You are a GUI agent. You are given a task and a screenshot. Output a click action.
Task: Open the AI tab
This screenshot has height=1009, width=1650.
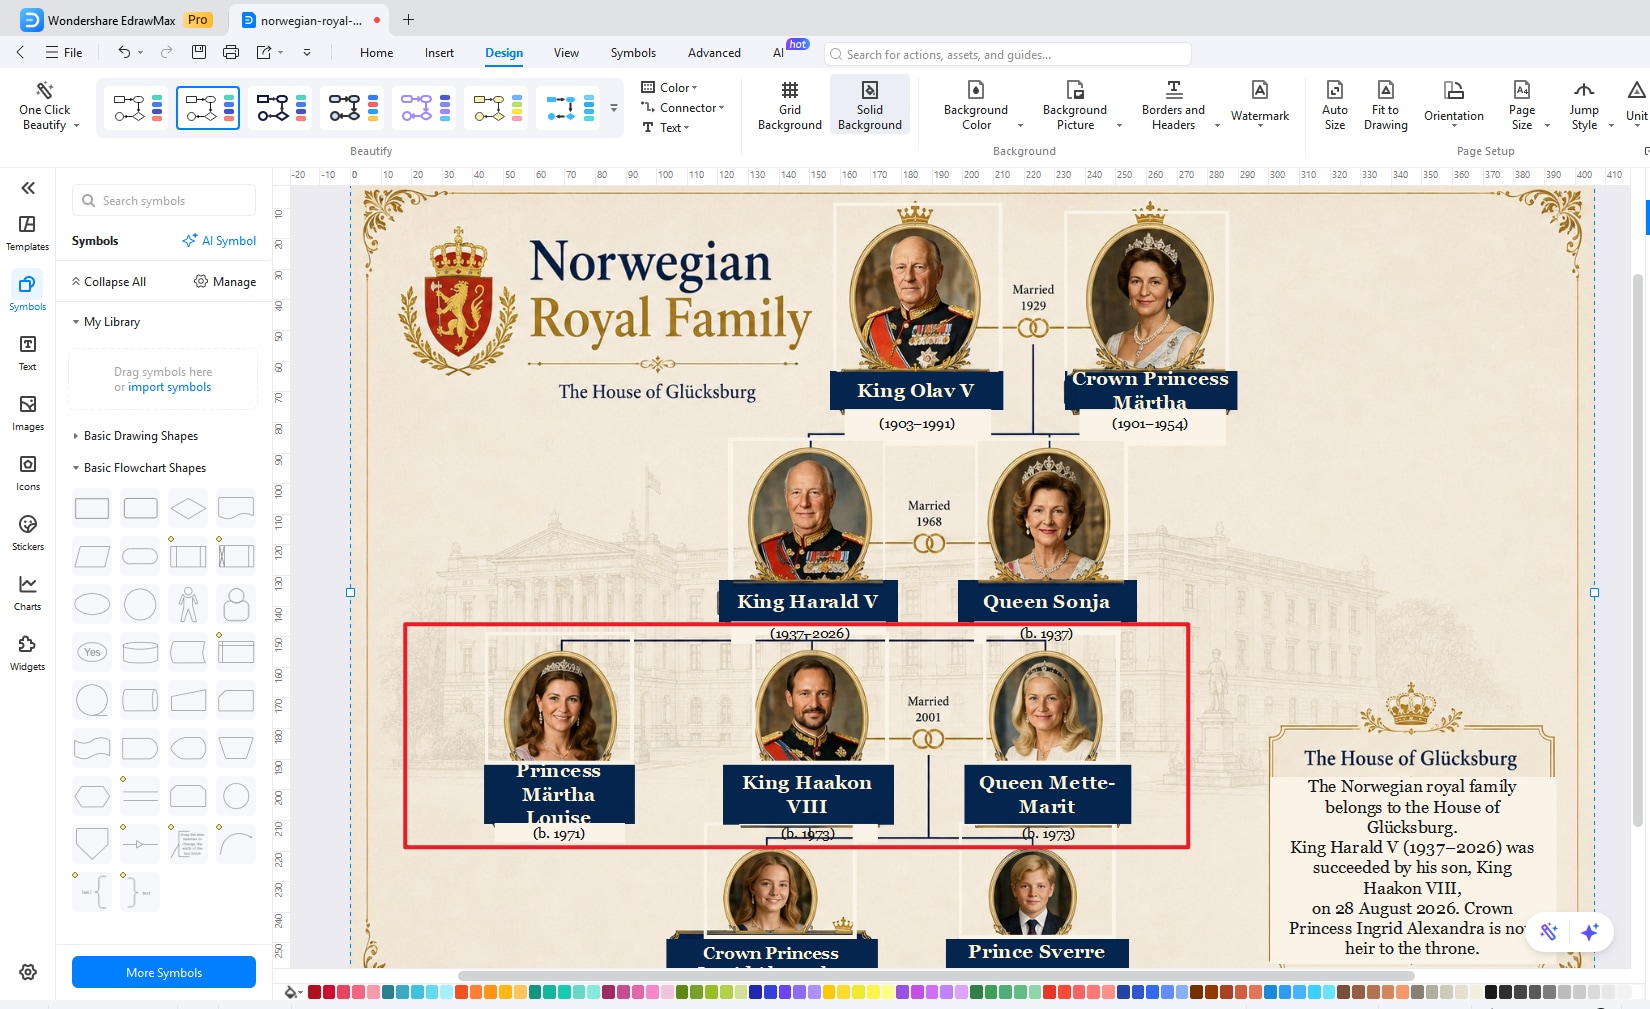click(x=779, y=53)
